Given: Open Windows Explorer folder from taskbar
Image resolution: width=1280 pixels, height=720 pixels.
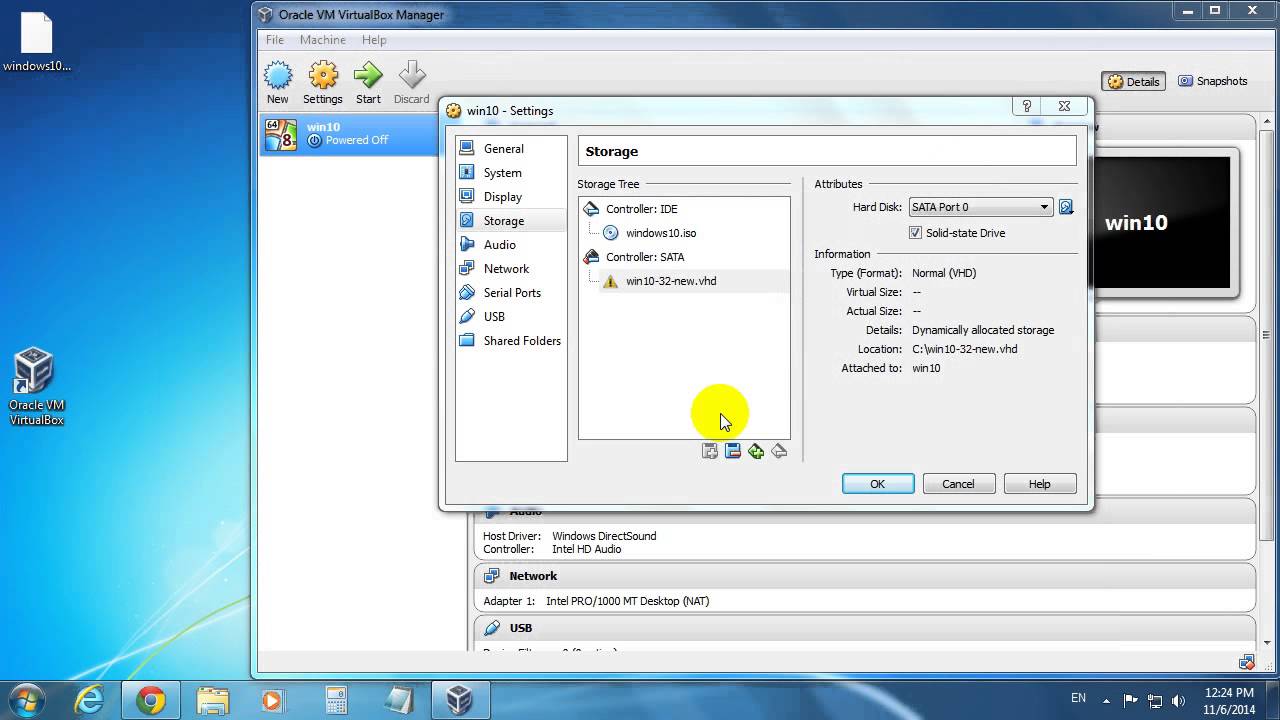Looking at the screenshot, I should [x=212, y=700].
